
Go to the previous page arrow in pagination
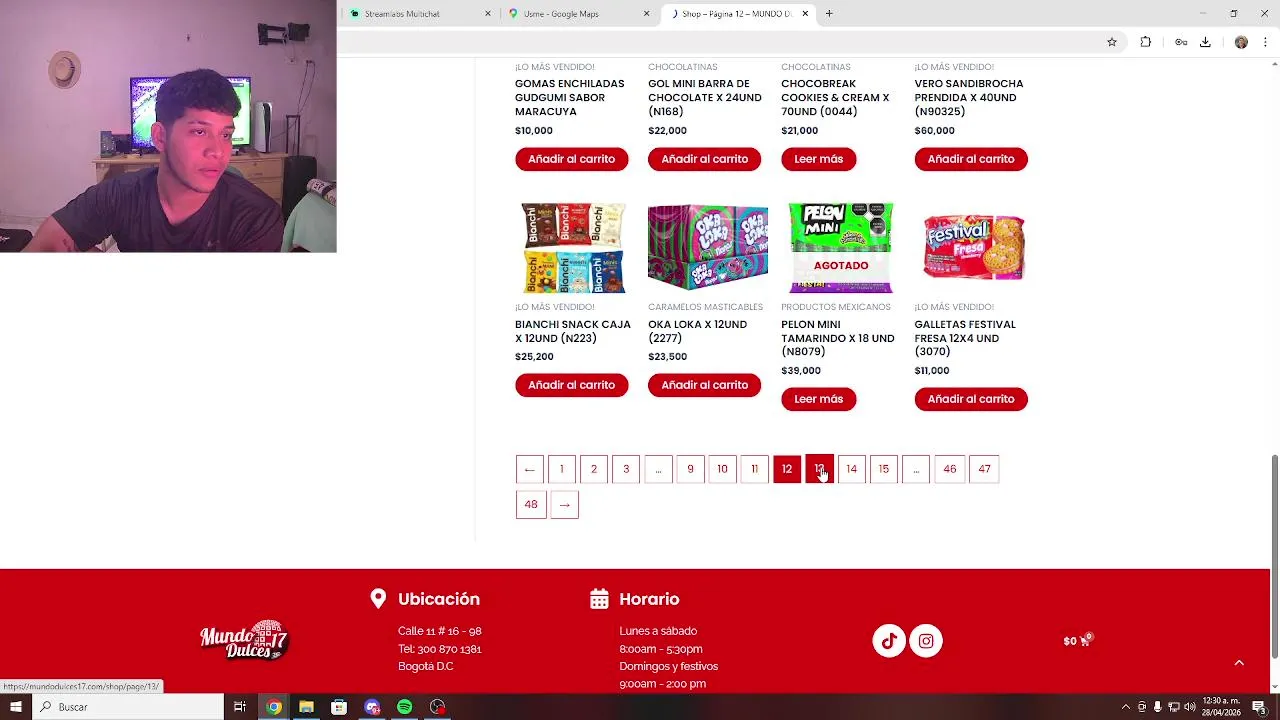pos(530,469)
